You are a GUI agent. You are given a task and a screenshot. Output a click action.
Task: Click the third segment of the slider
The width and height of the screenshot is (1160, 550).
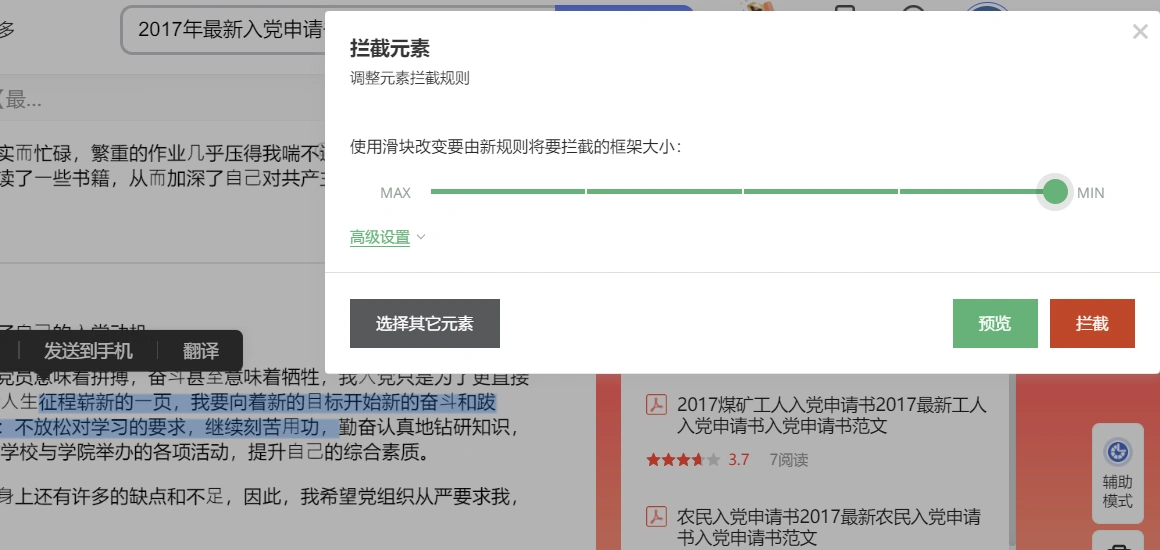820,192
